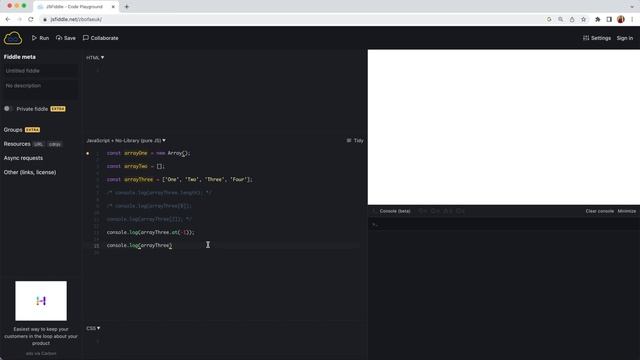
Task: Click the share icon in address bar
Action: 572,19
